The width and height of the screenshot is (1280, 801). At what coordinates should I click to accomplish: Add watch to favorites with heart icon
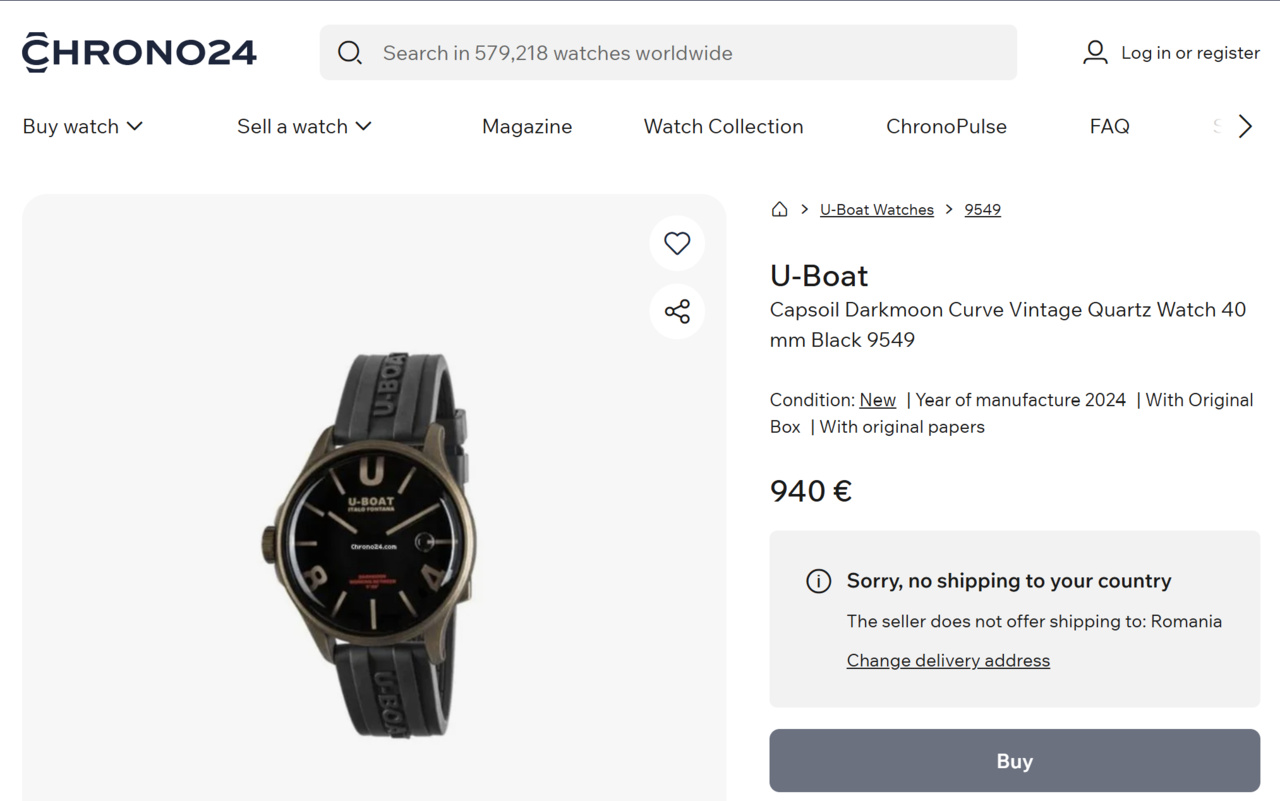click(x=677, y=243)
